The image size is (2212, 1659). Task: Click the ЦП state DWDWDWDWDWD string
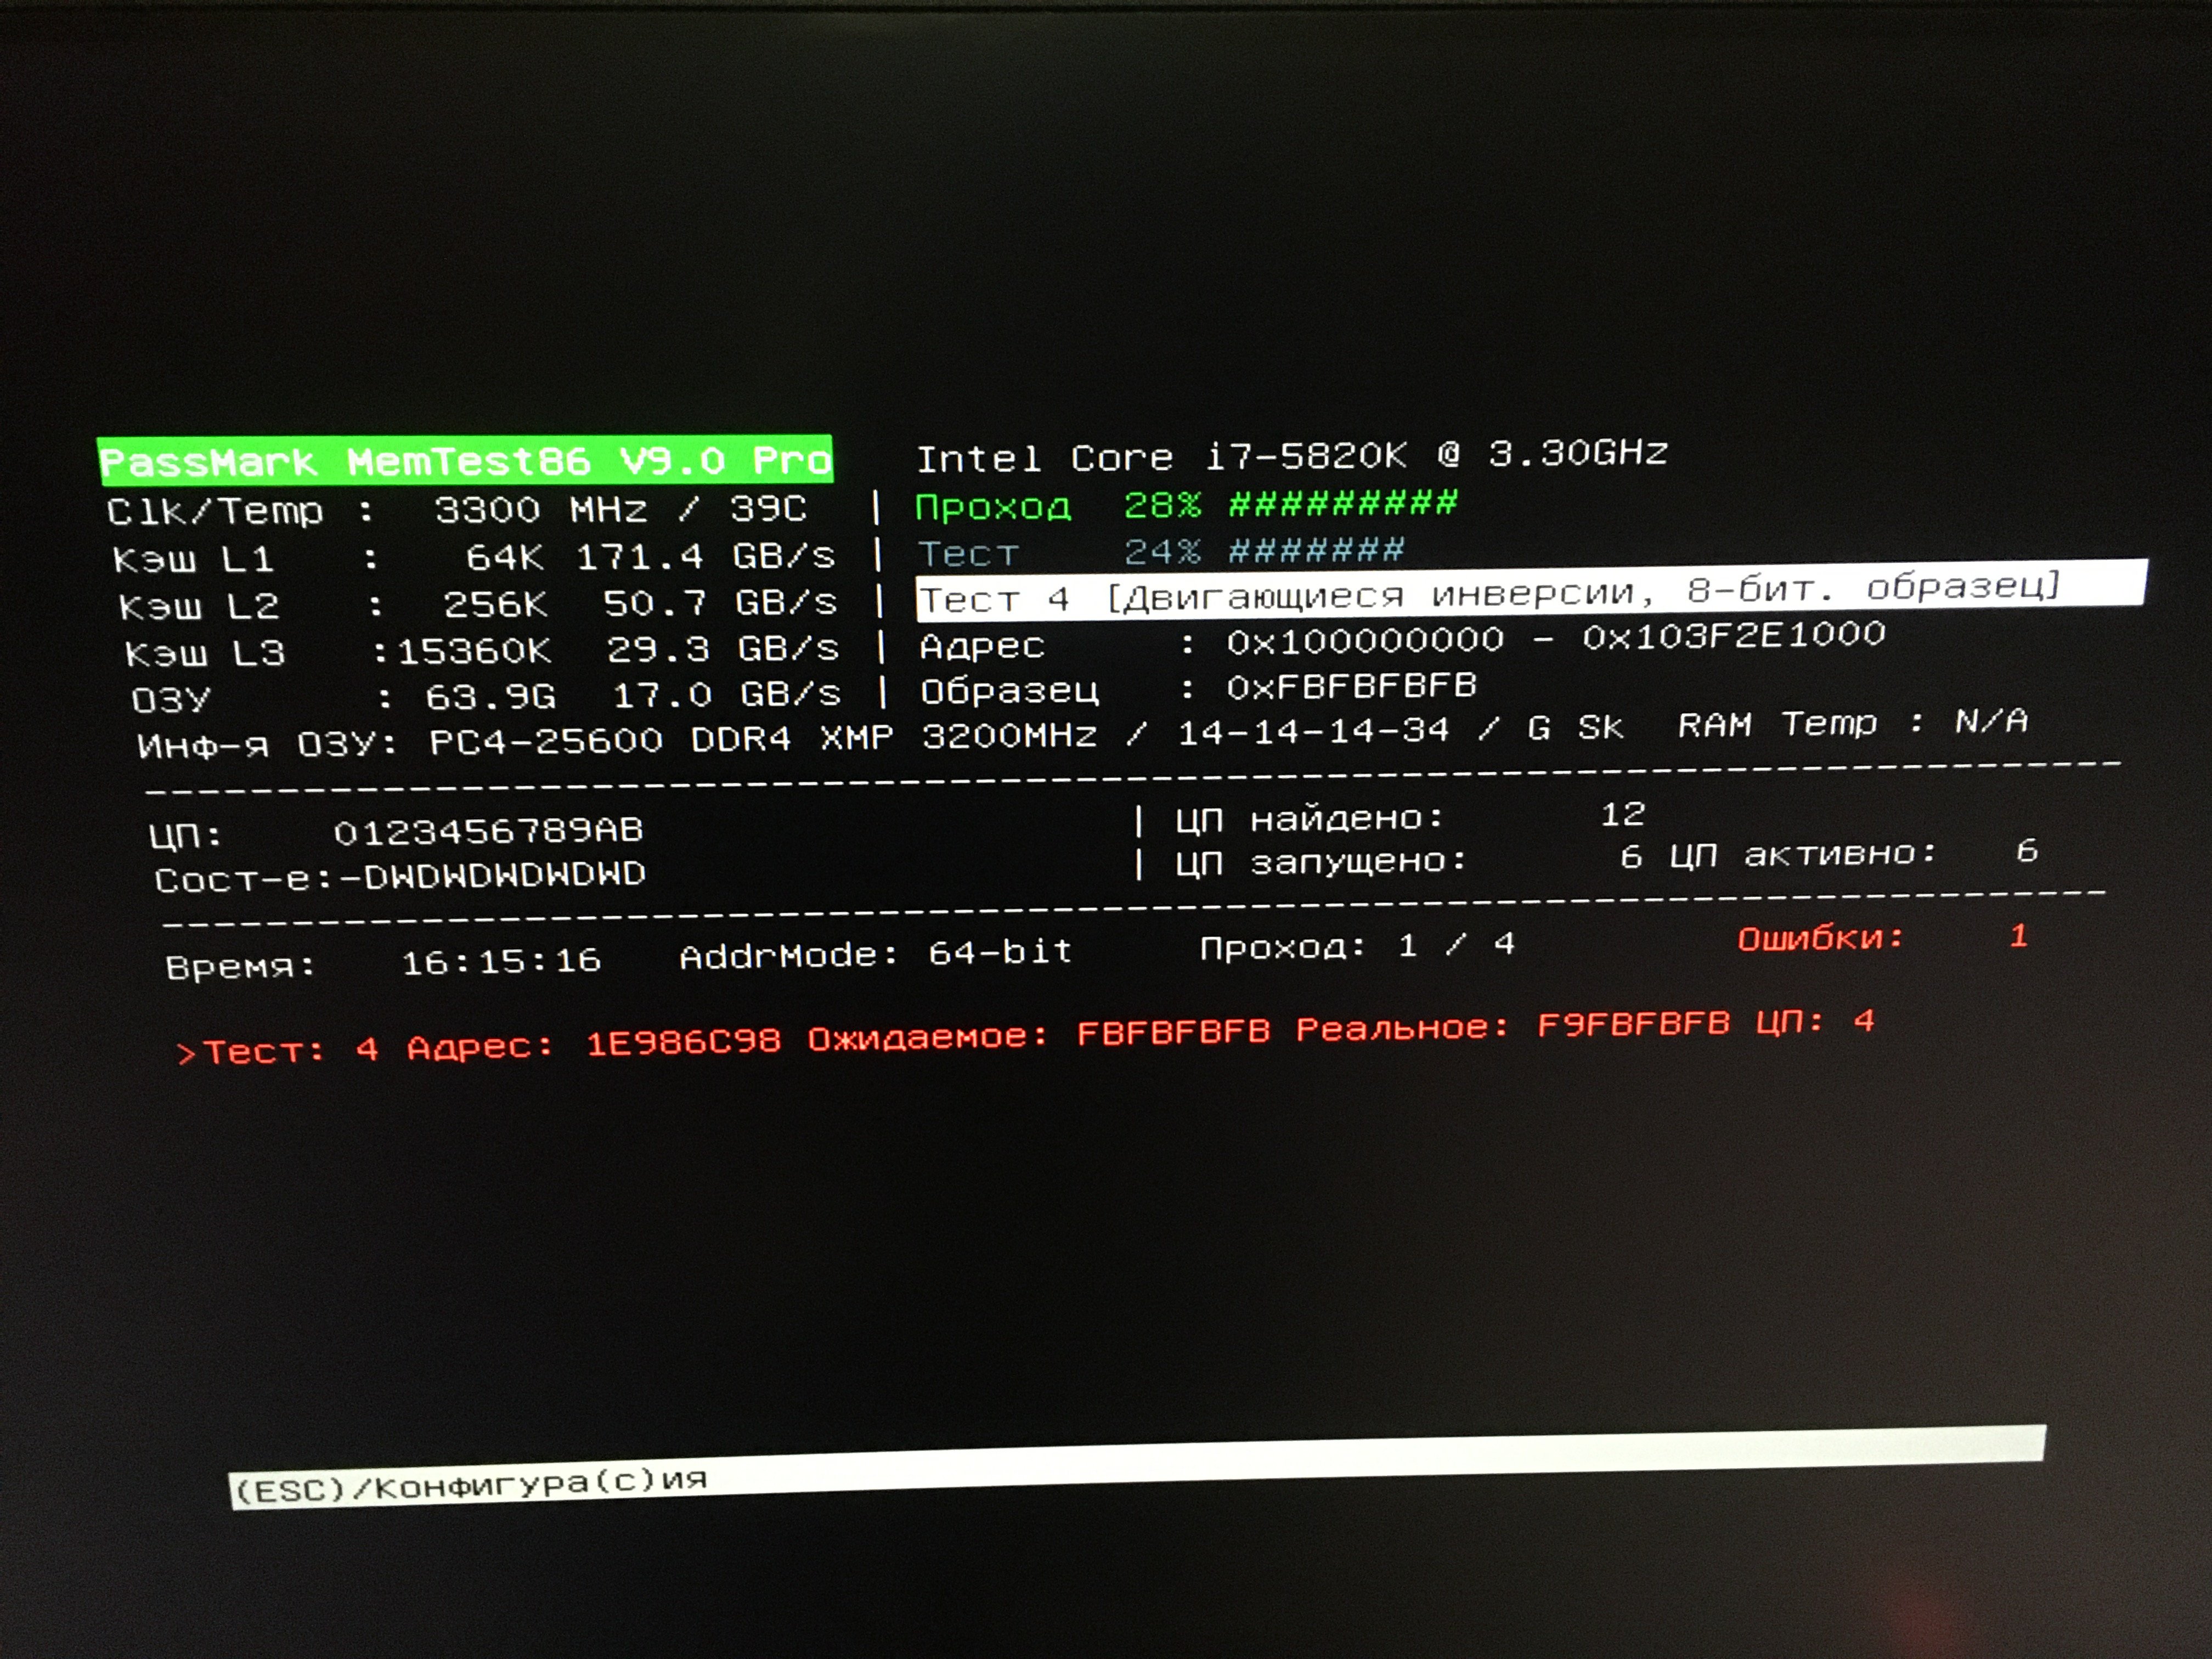tap(502, 875)
